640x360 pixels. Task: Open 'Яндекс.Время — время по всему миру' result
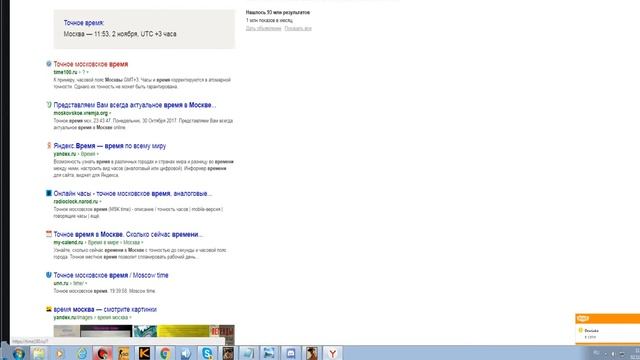tap(110, 146)
